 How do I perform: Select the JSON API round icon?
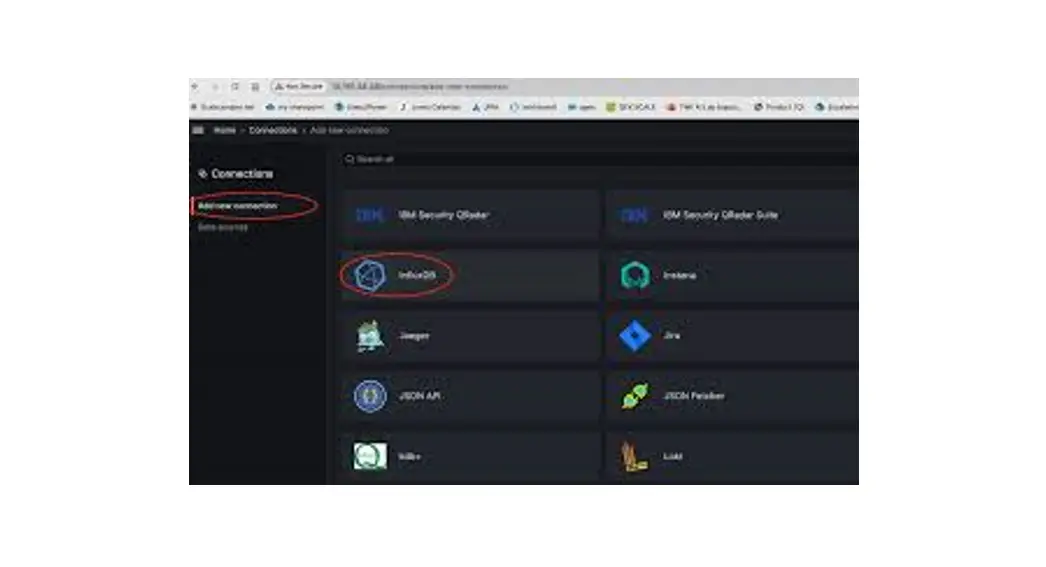click(x=370, y=396)
